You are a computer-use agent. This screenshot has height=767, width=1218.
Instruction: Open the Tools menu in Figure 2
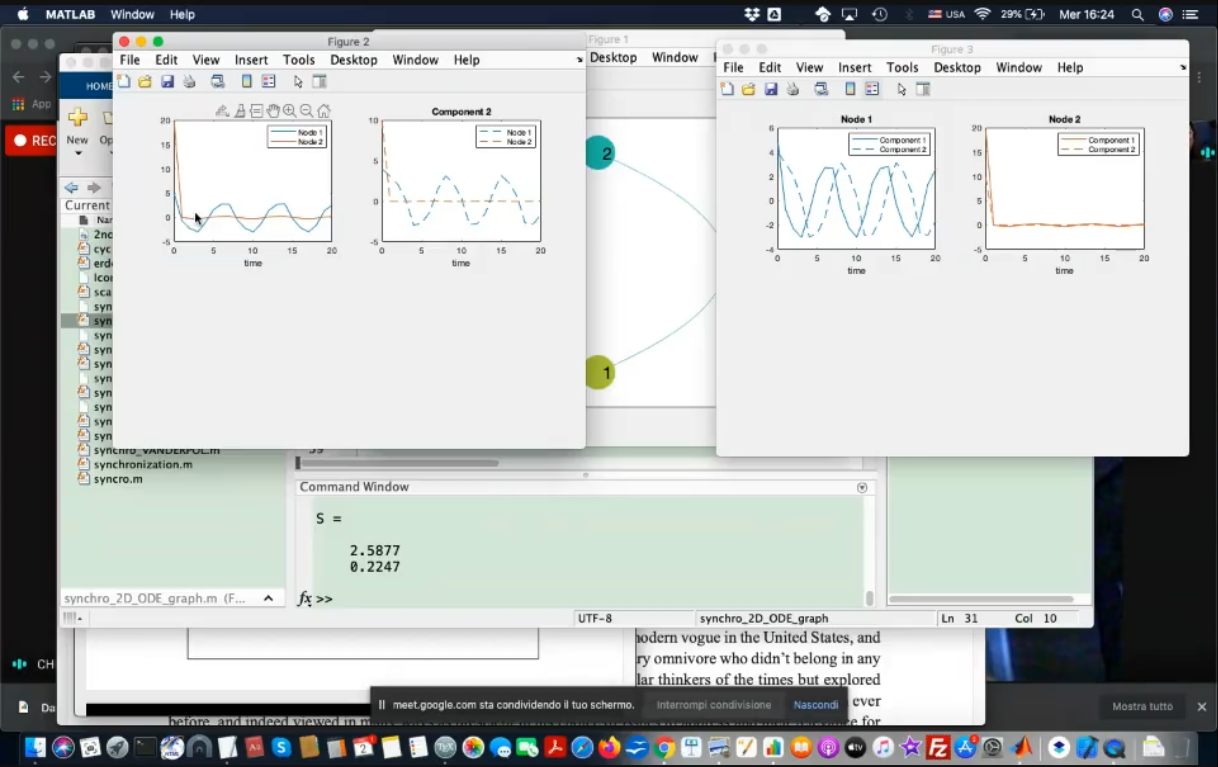(x=298, y=60)
